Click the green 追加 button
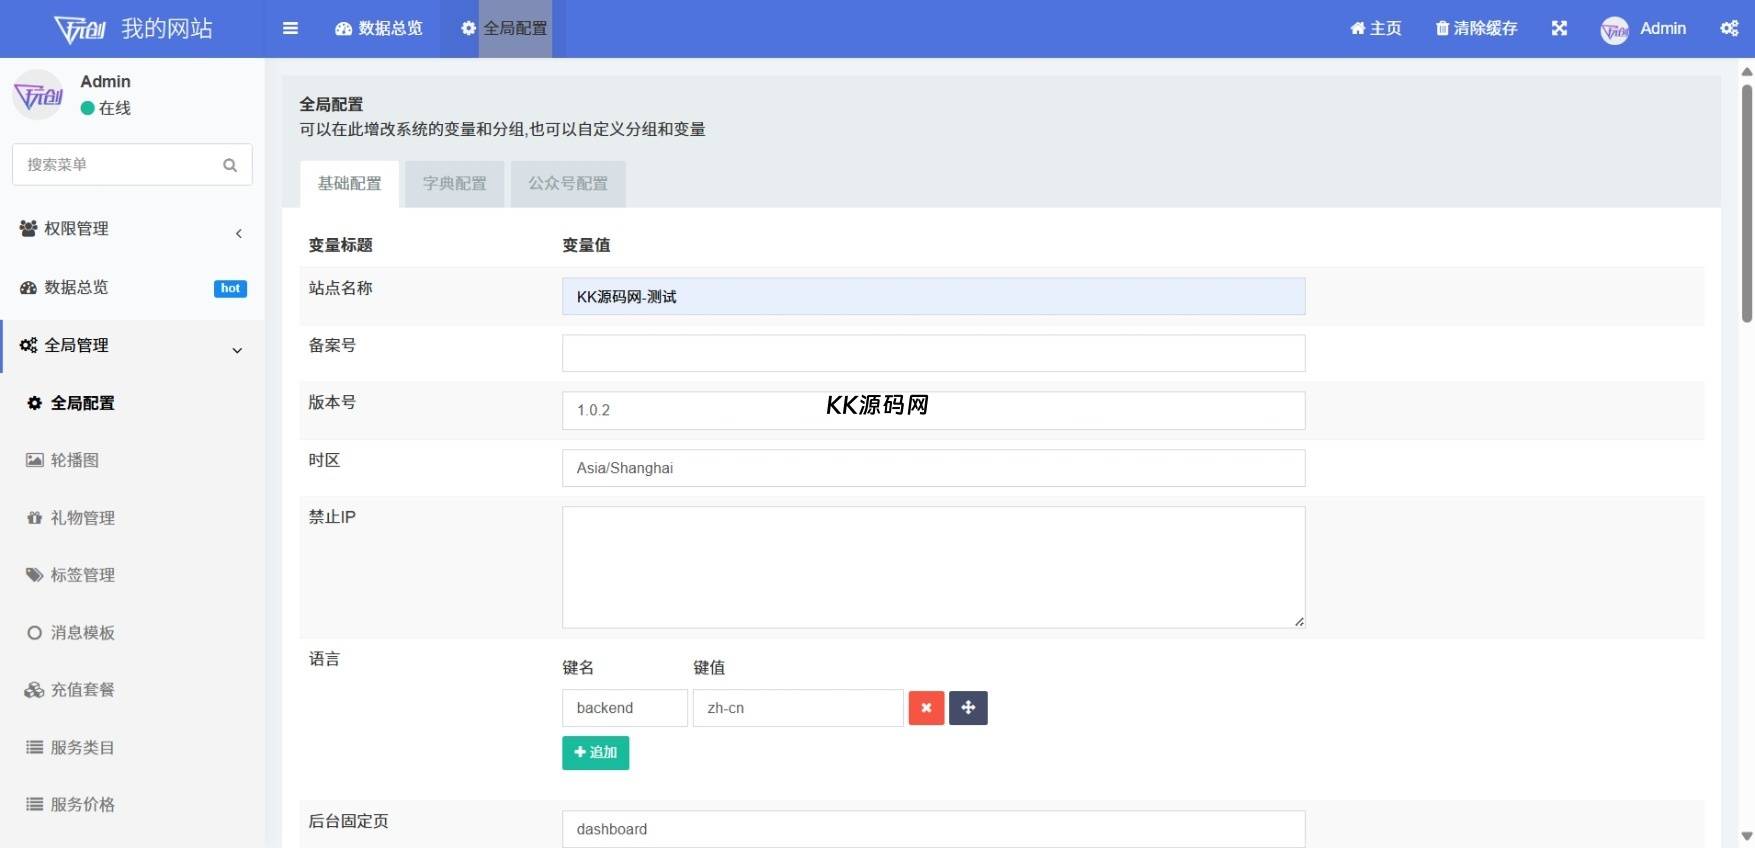1755x848 pixels. tap(595, 753)
